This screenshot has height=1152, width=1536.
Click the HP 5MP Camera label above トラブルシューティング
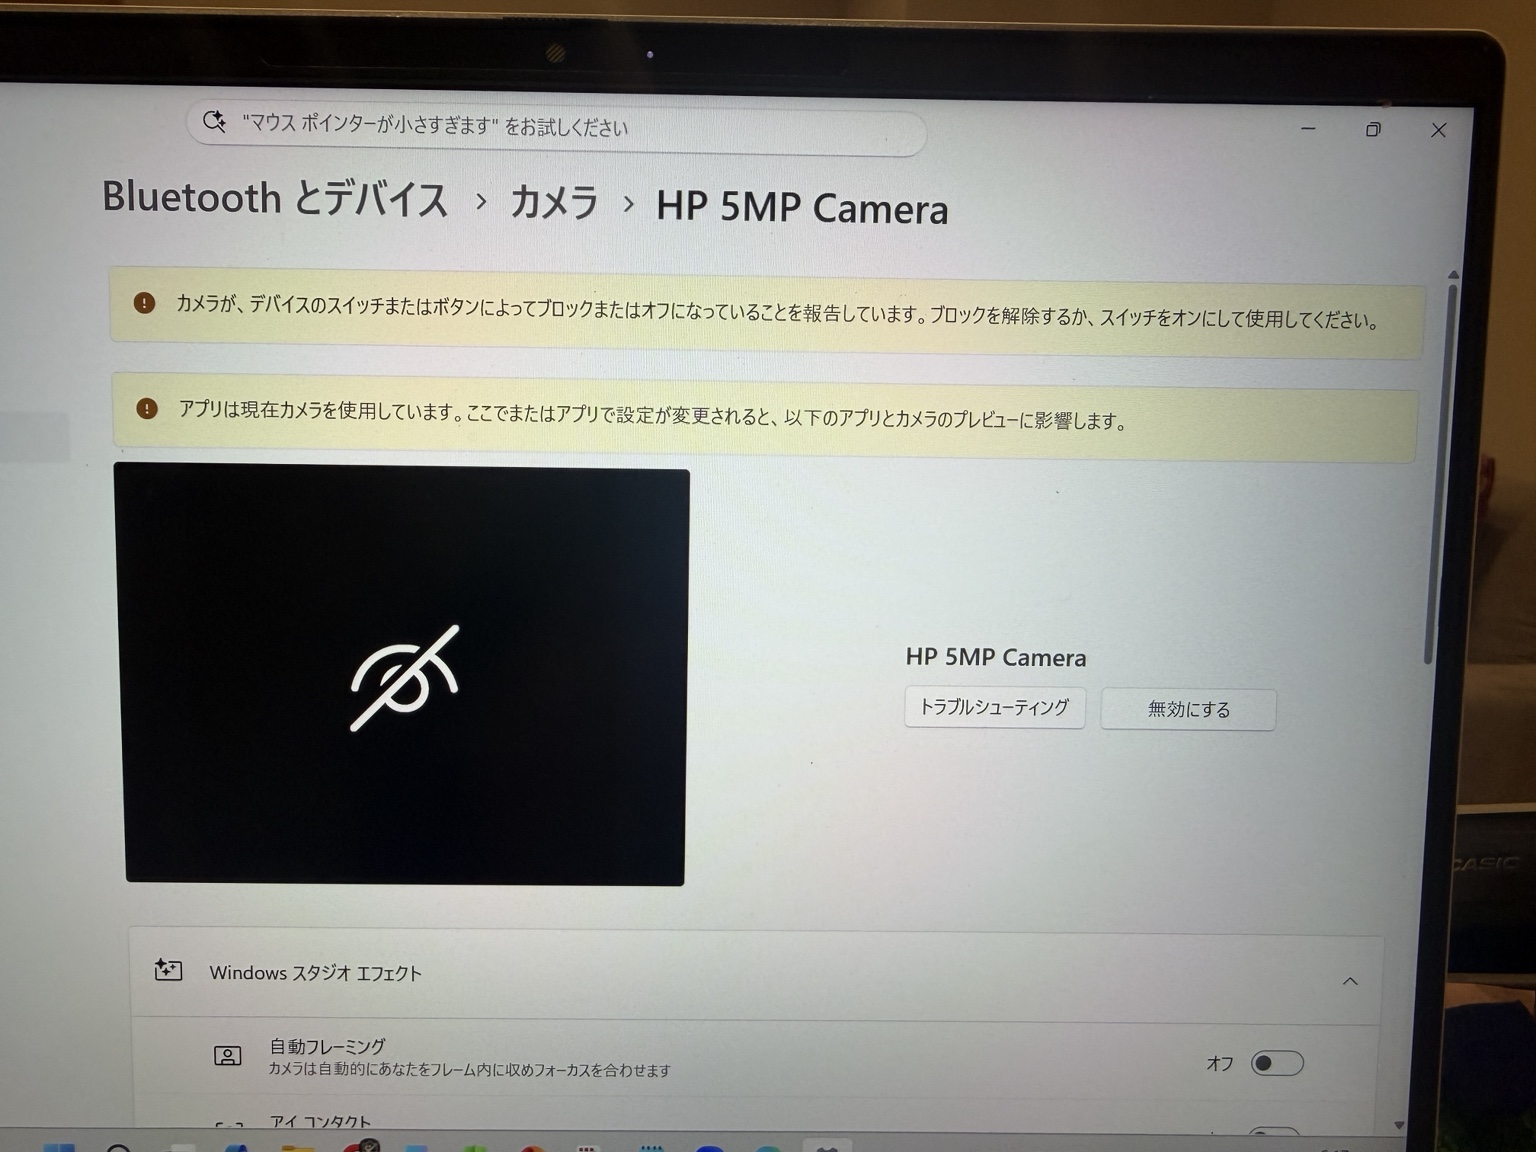tap(996, 657)
